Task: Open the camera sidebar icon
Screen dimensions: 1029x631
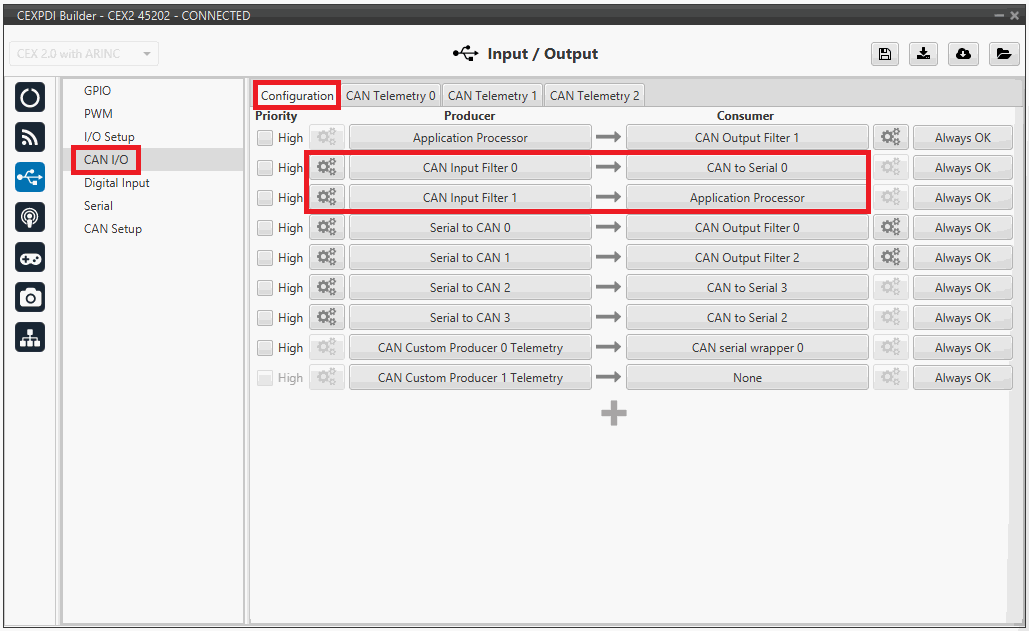Action: tap(30, 297)
